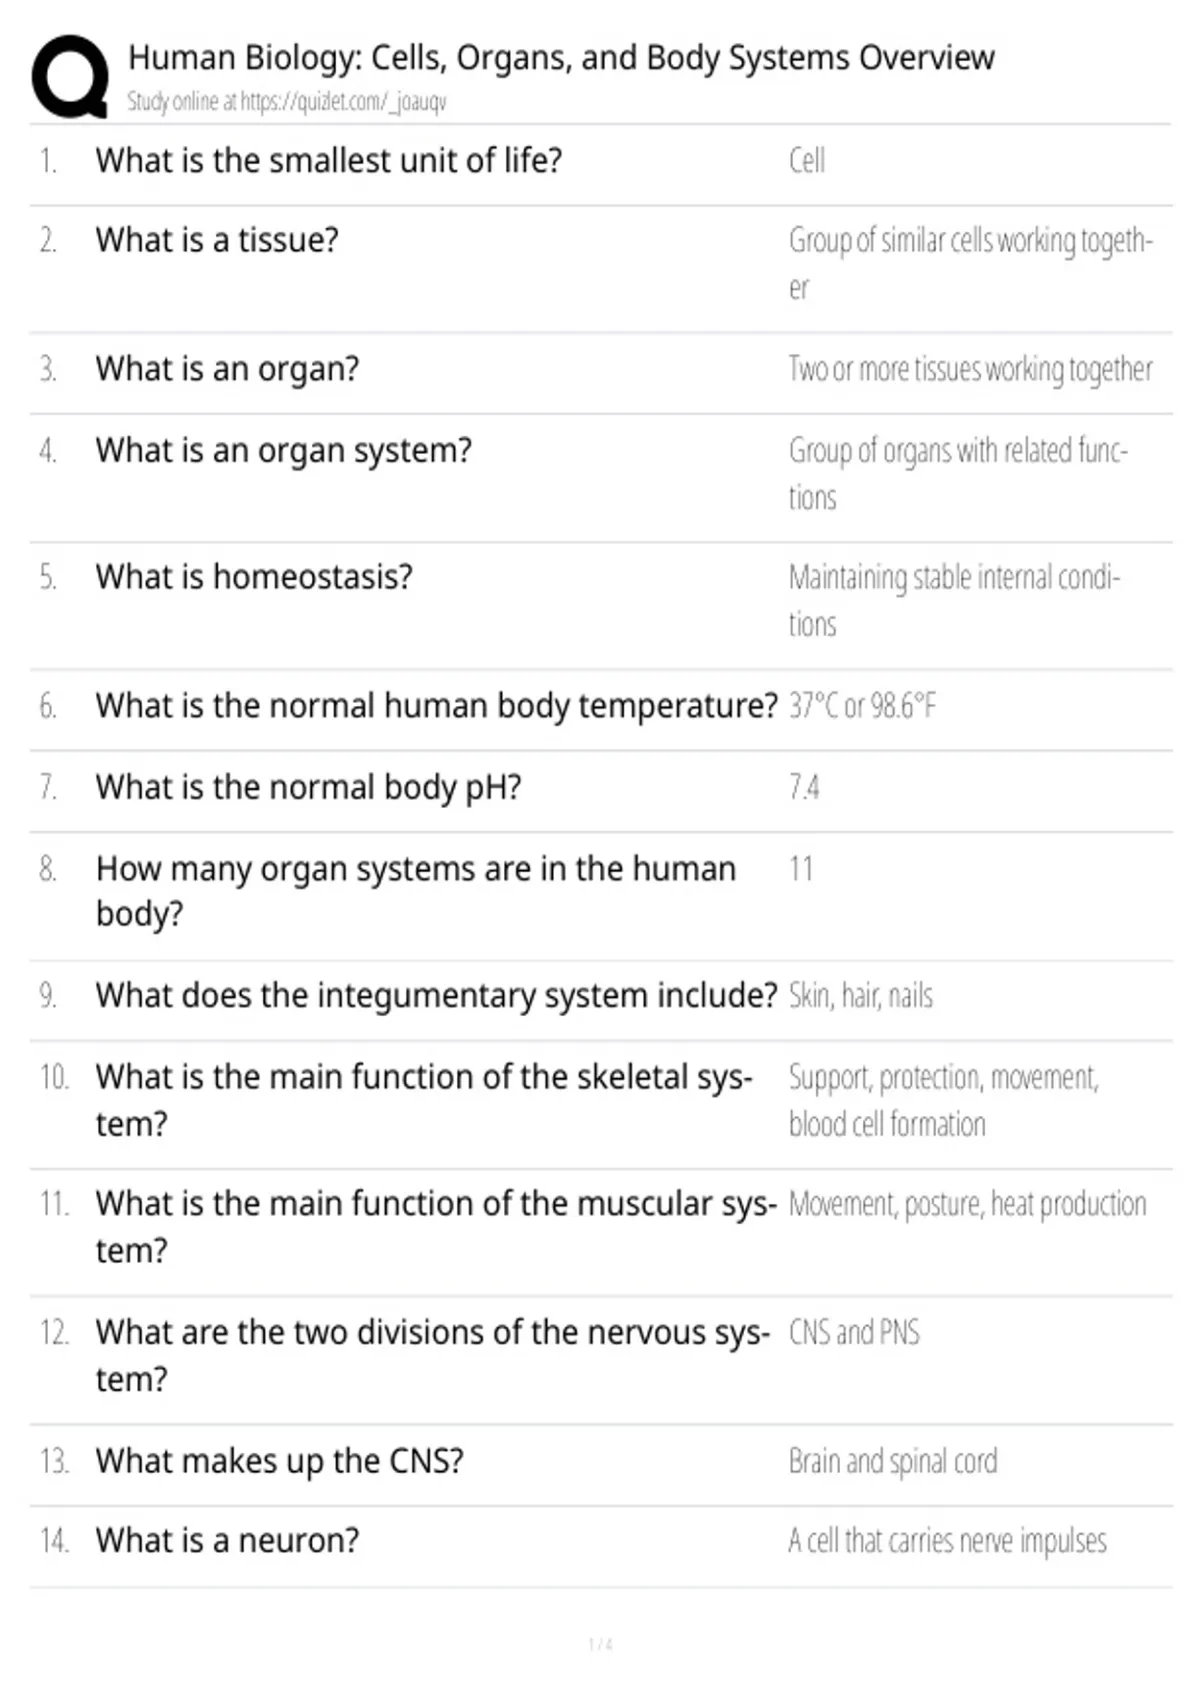This screenshot has width=1200, height=1700.
Task: Open the quizlet.com study online link
Action: tap(287, 102)
